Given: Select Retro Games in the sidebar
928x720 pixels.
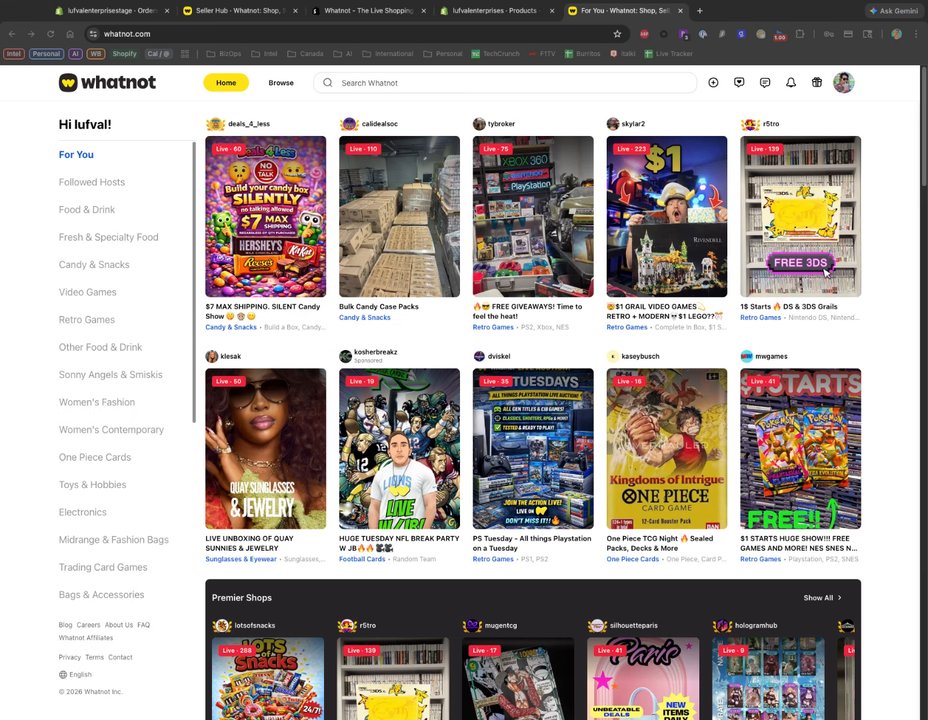Looking at the screenshot, I should point(87,319).
